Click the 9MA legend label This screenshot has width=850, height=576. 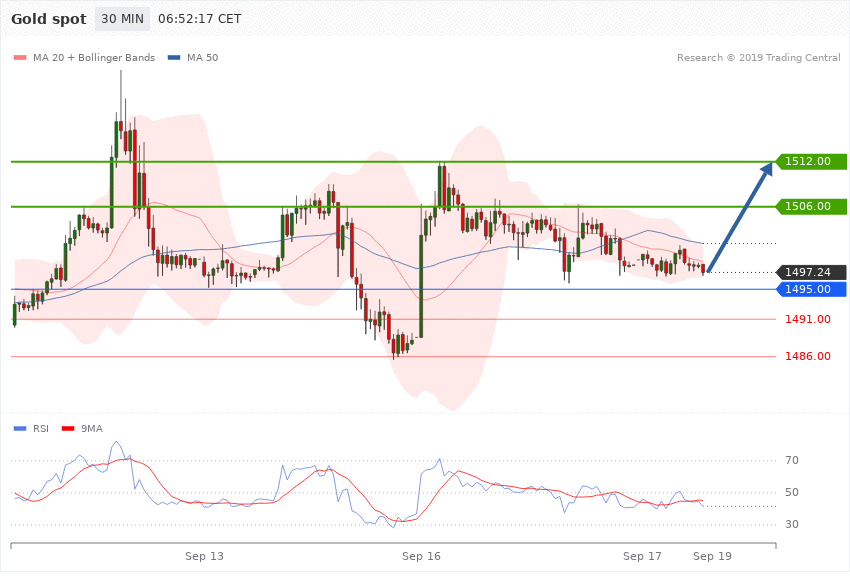coord(92,429)
